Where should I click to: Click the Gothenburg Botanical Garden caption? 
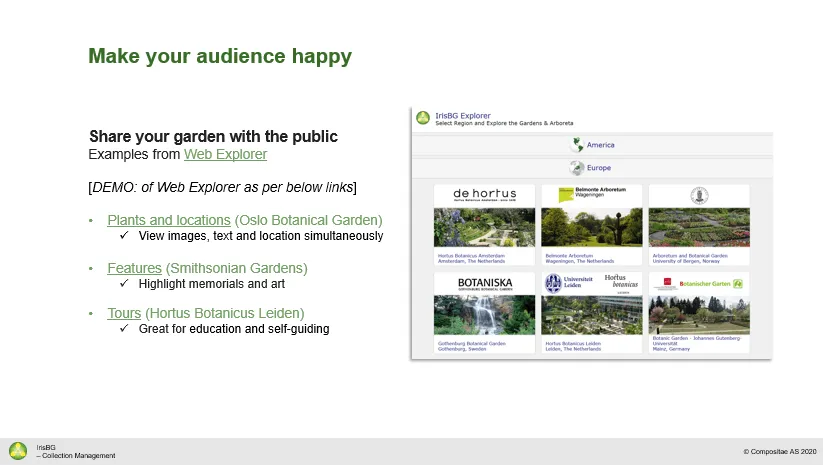(471, 346)
